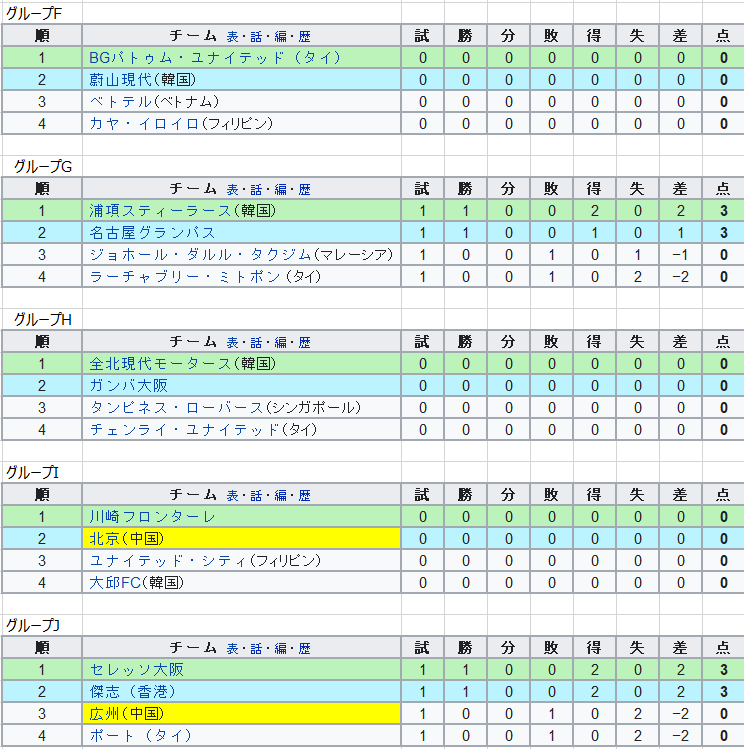Viewport: 744px width, 749px height.
Task: Click ポート (タイ) team link
Action: pos(140,735)
